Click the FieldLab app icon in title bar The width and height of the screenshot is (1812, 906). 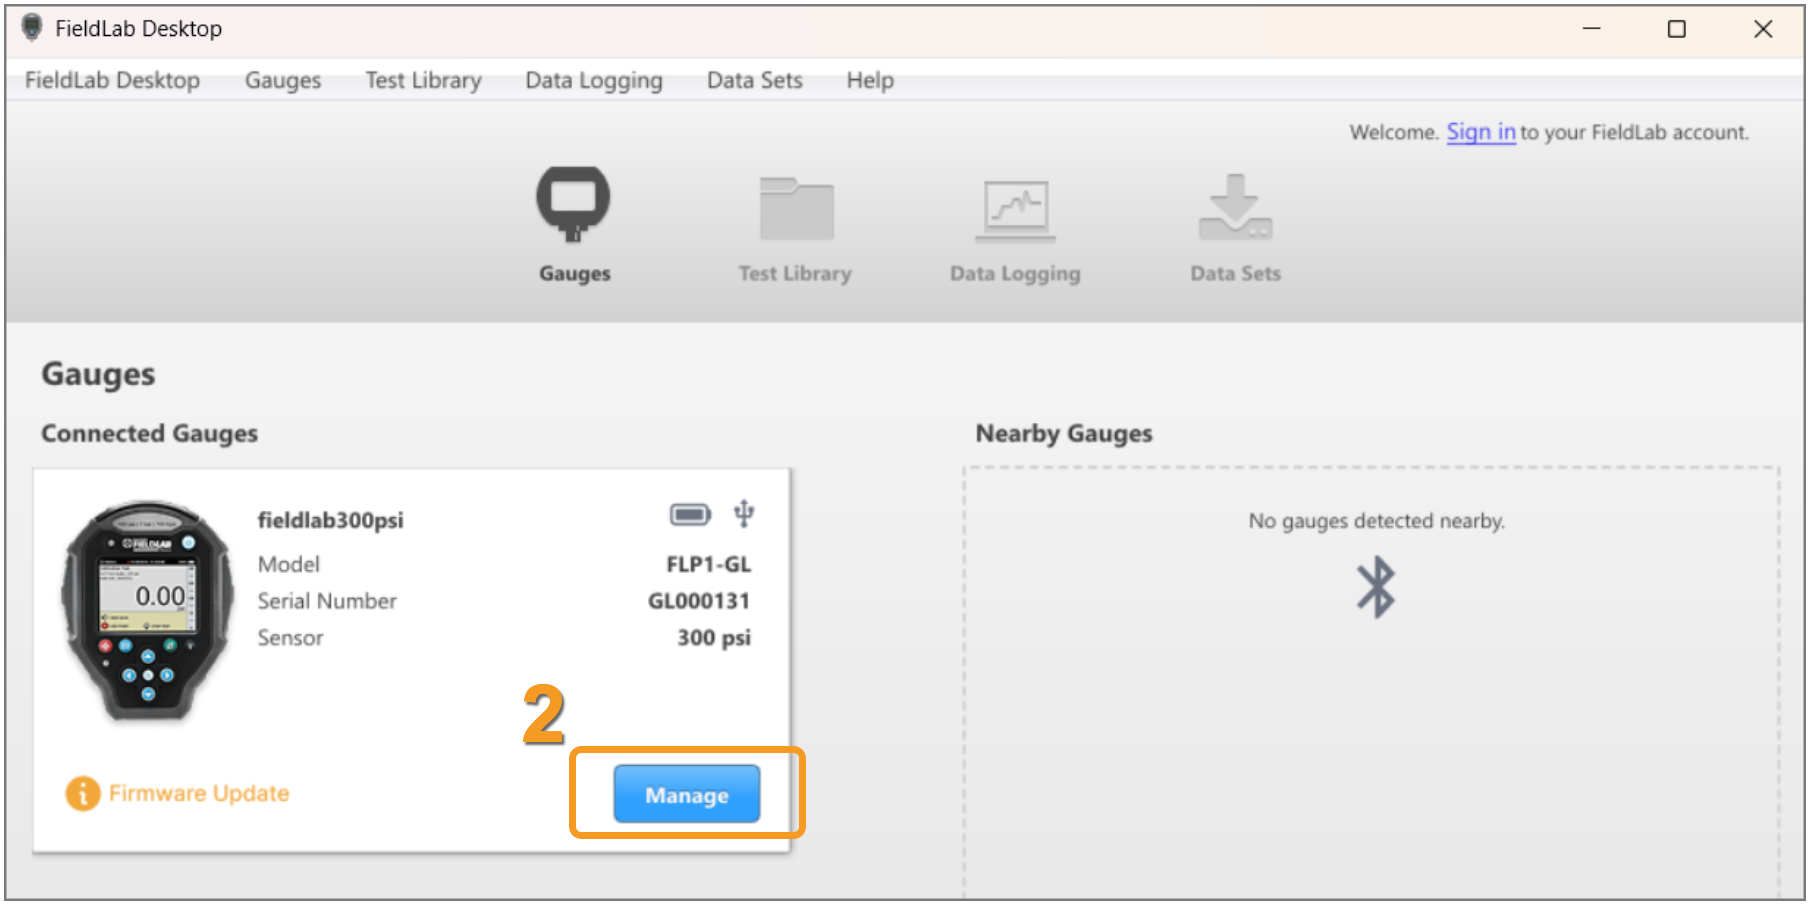(x=32, y=28)
